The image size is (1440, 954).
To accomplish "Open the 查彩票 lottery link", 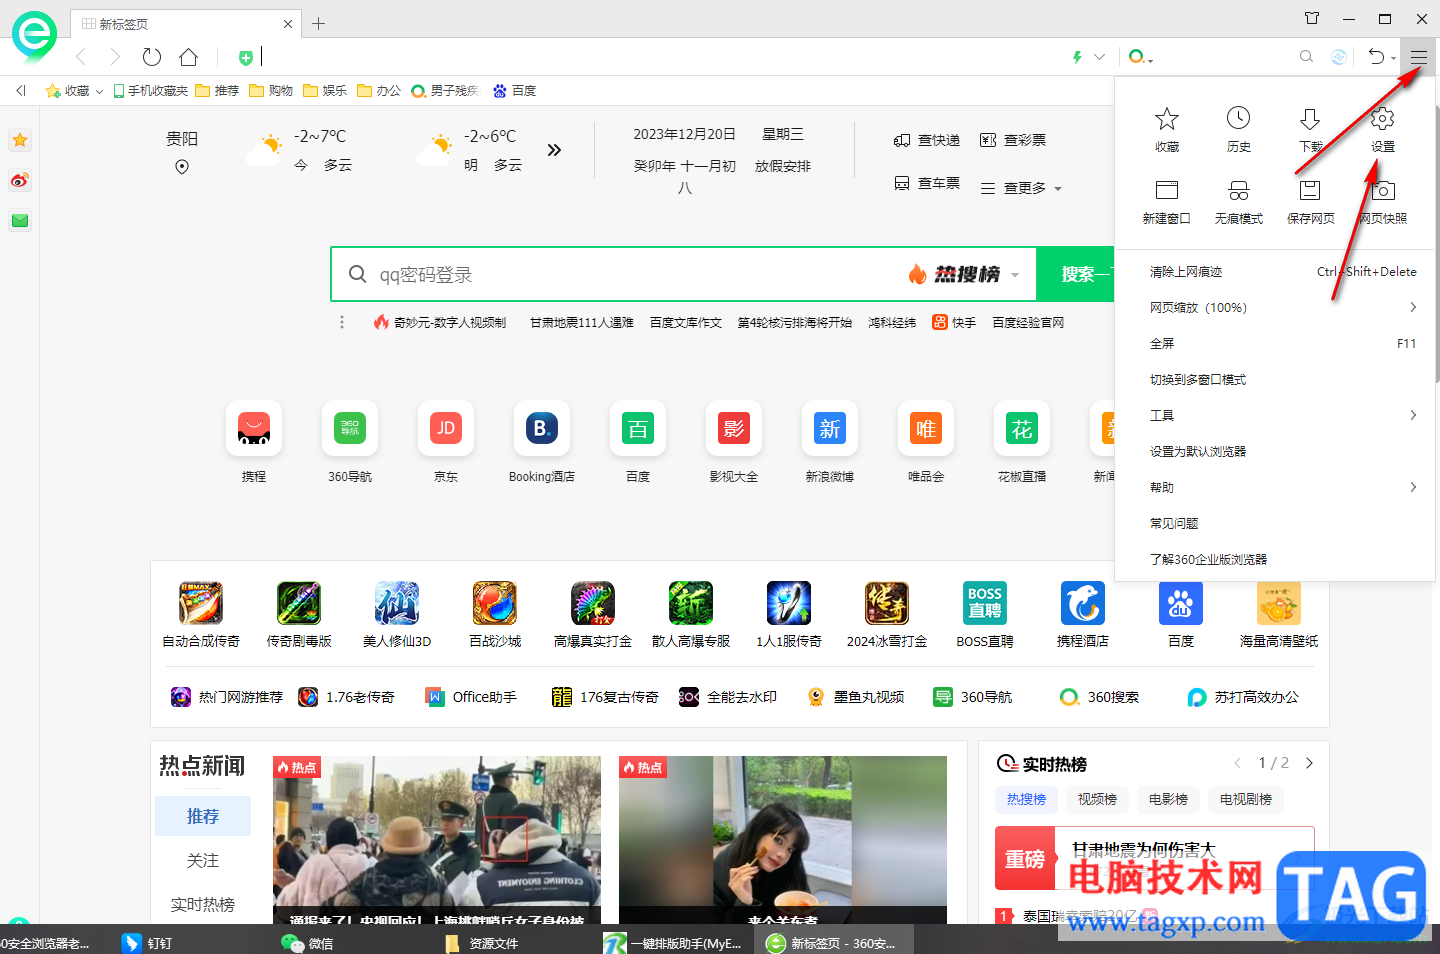I will [x=1013, y=140].
